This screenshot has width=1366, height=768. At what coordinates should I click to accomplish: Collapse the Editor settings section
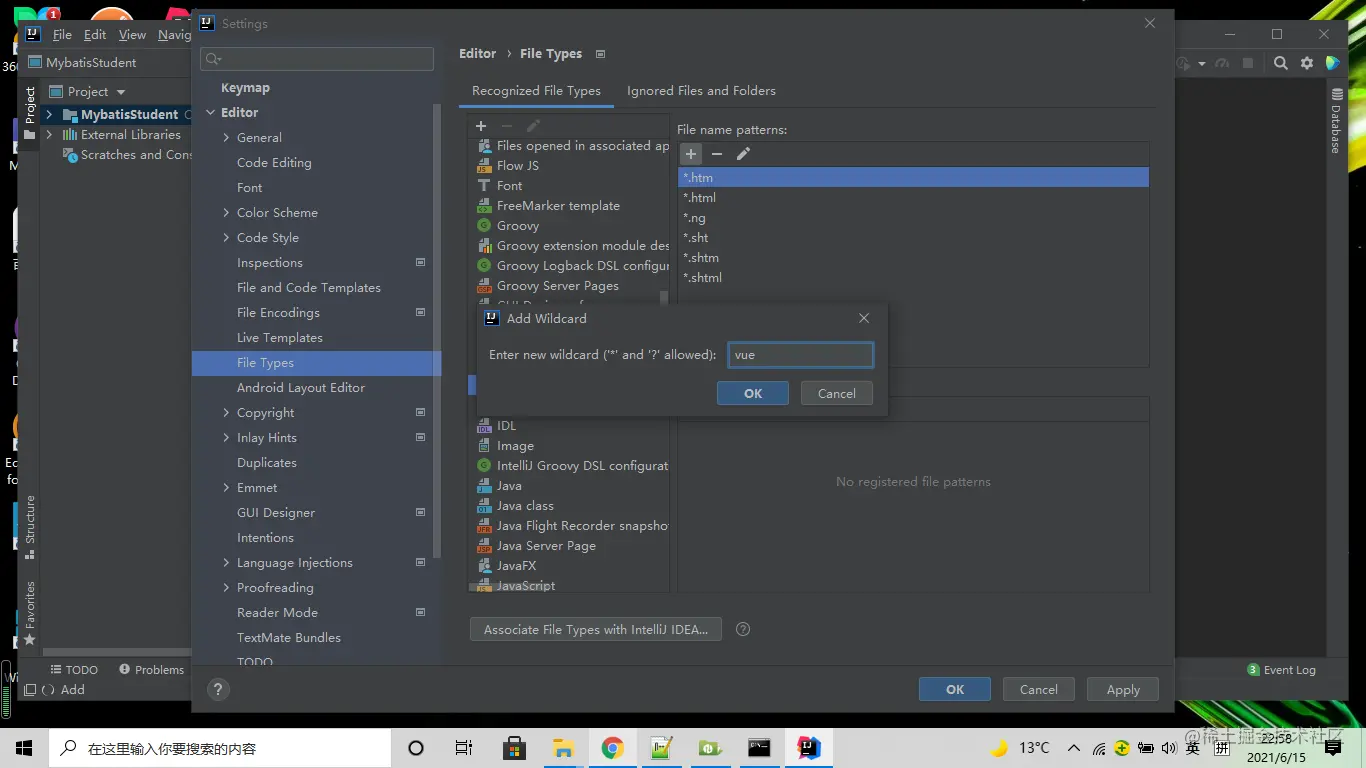210,113
